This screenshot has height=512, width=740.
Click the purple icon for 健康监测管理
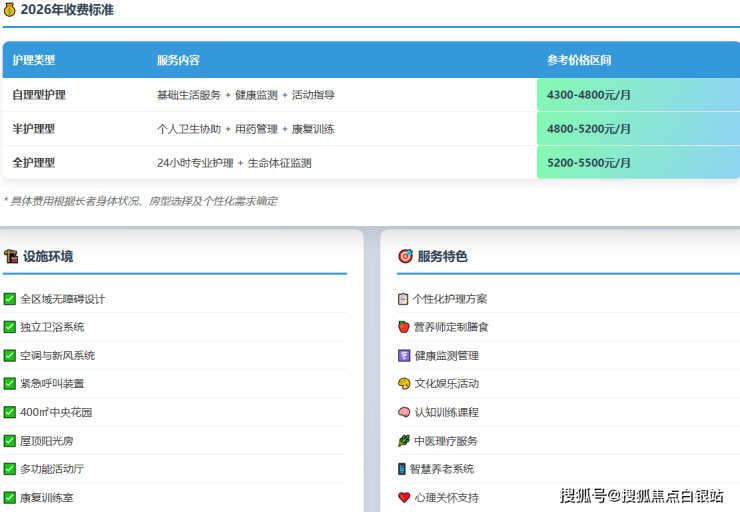pos(404,355)
